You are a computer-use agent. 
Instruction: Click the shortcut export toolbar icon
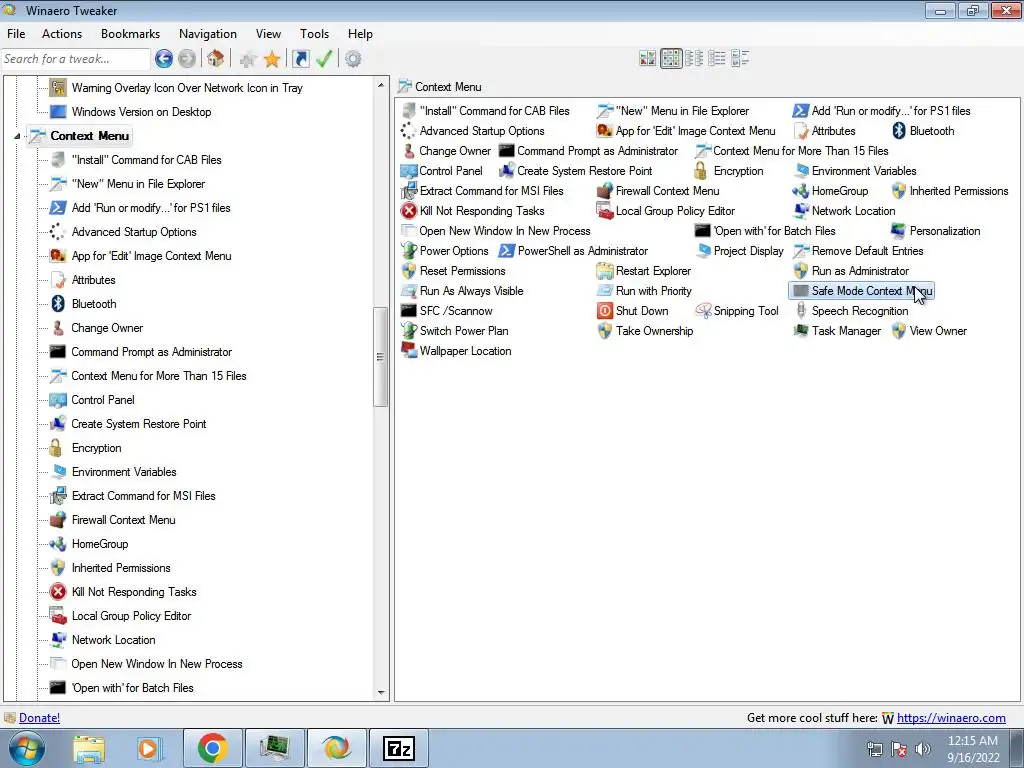300,59
